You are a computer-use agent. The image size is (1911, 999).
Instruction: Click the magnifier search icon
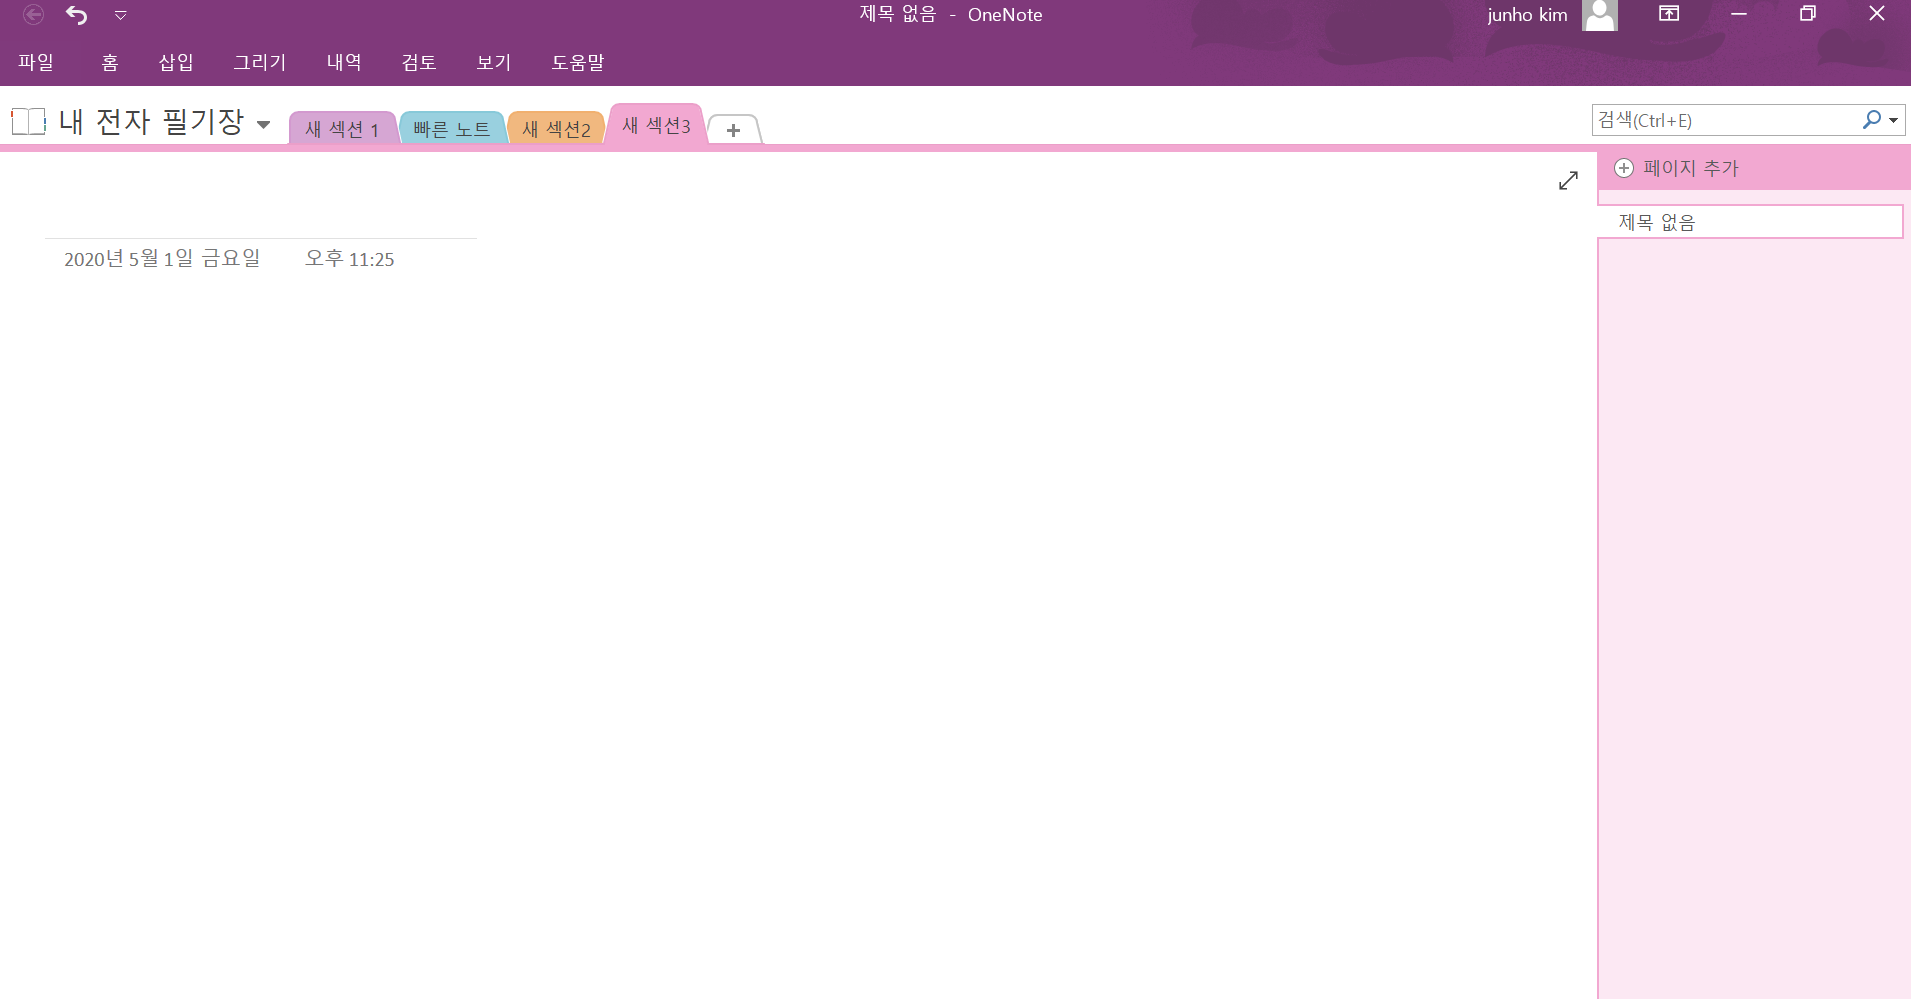click(x=1871, y=120)
